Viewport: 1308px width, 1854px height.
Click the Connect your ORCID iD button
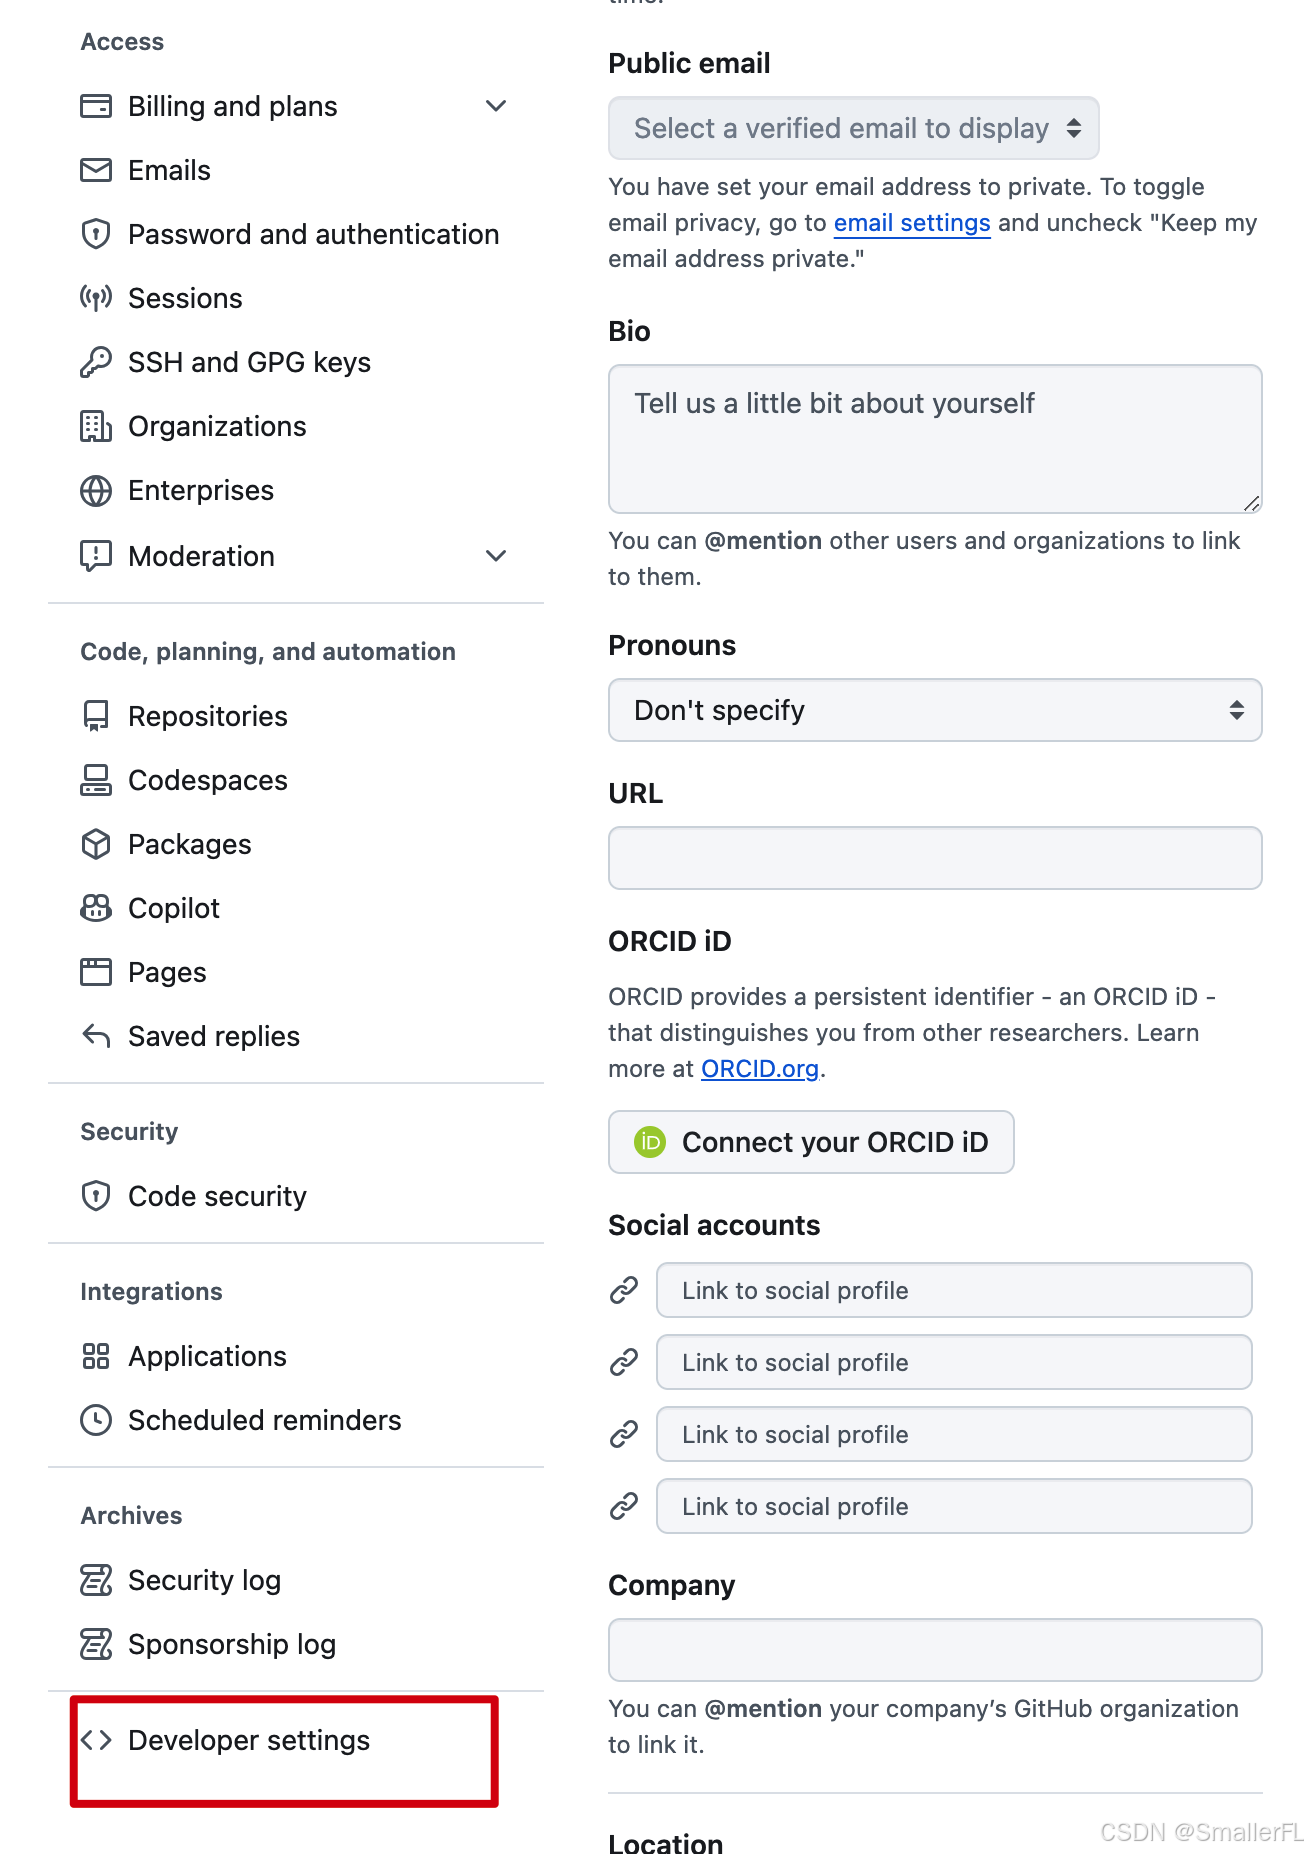tap(811, 1142)
